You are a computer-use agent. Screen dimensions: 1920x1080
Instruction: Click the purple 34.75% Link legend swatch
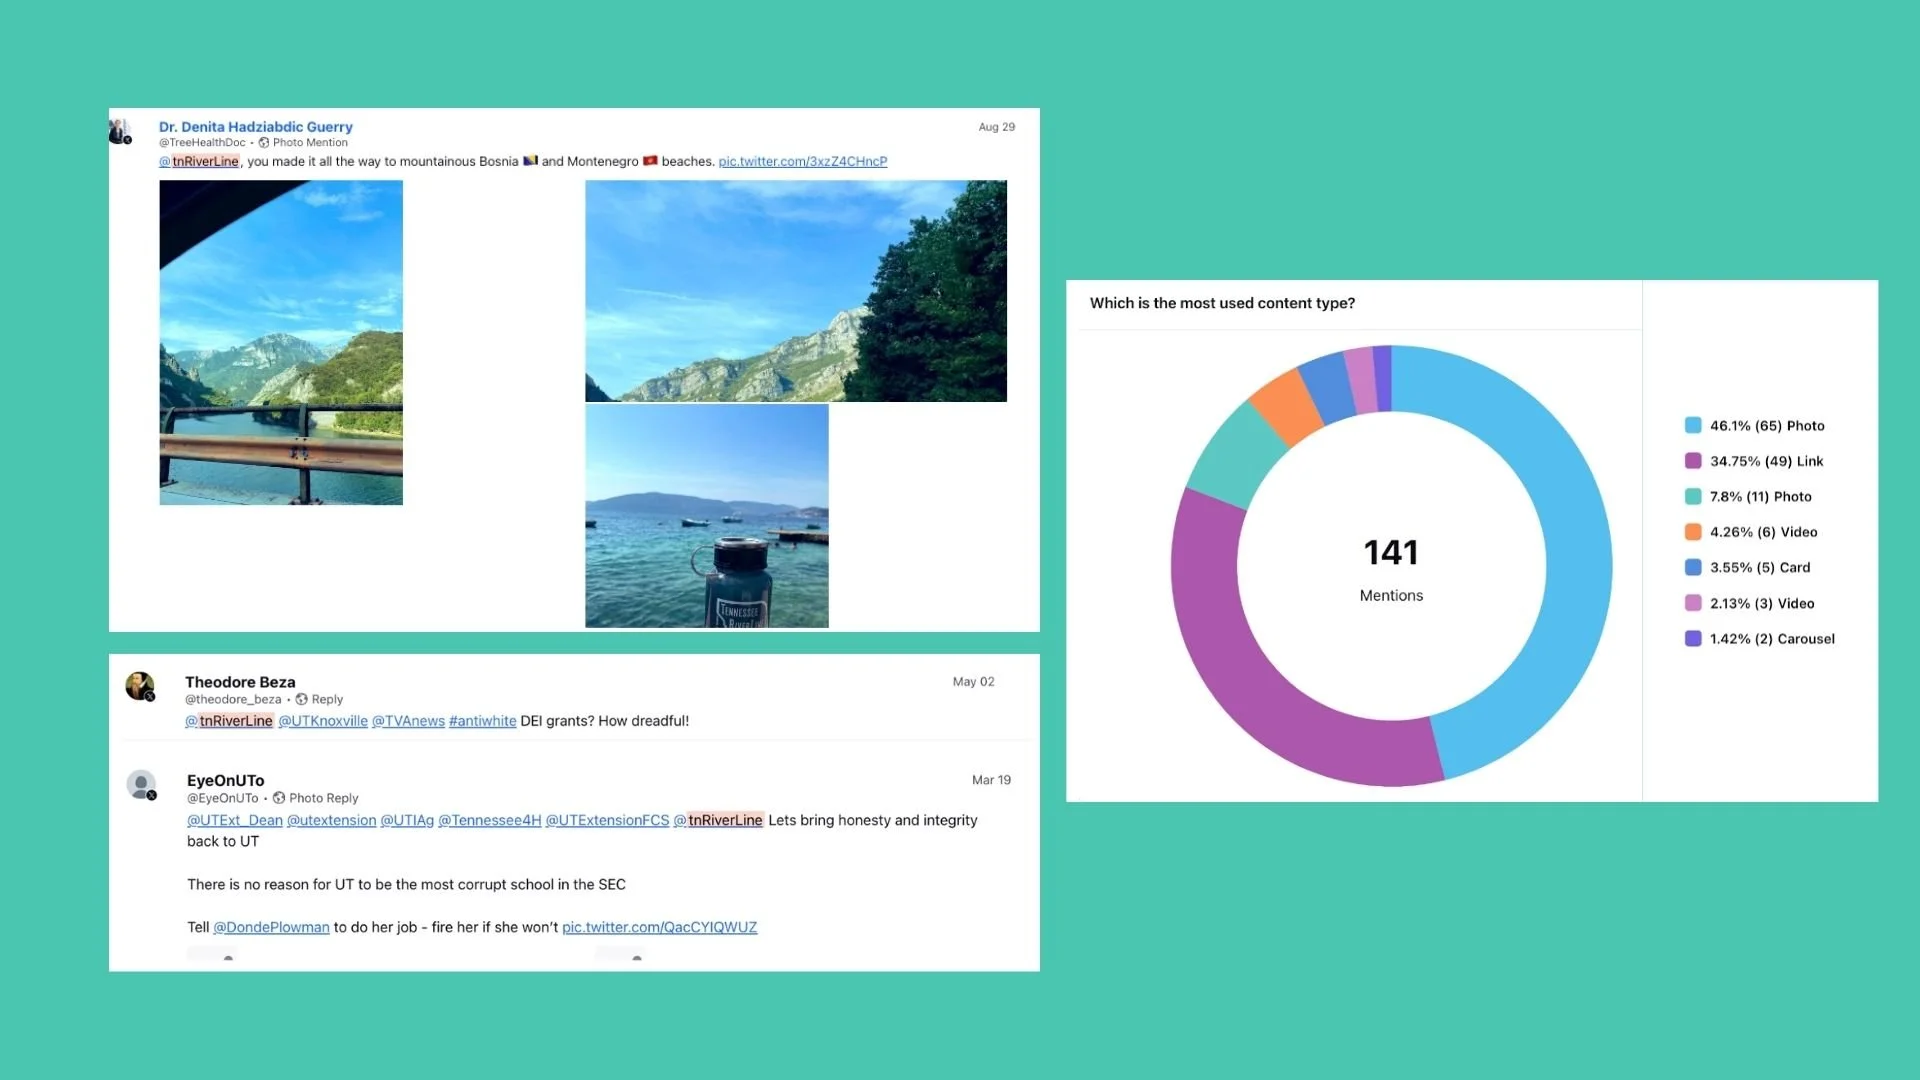pos(1693,461)
